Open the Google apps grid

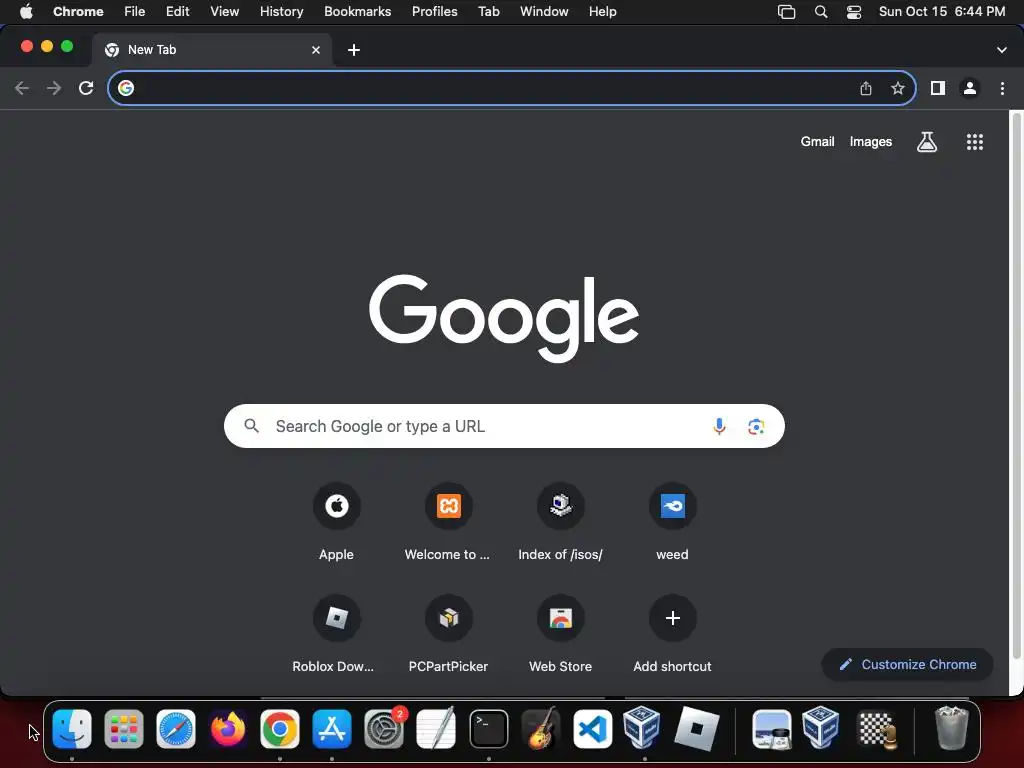(x=974, y=142)
